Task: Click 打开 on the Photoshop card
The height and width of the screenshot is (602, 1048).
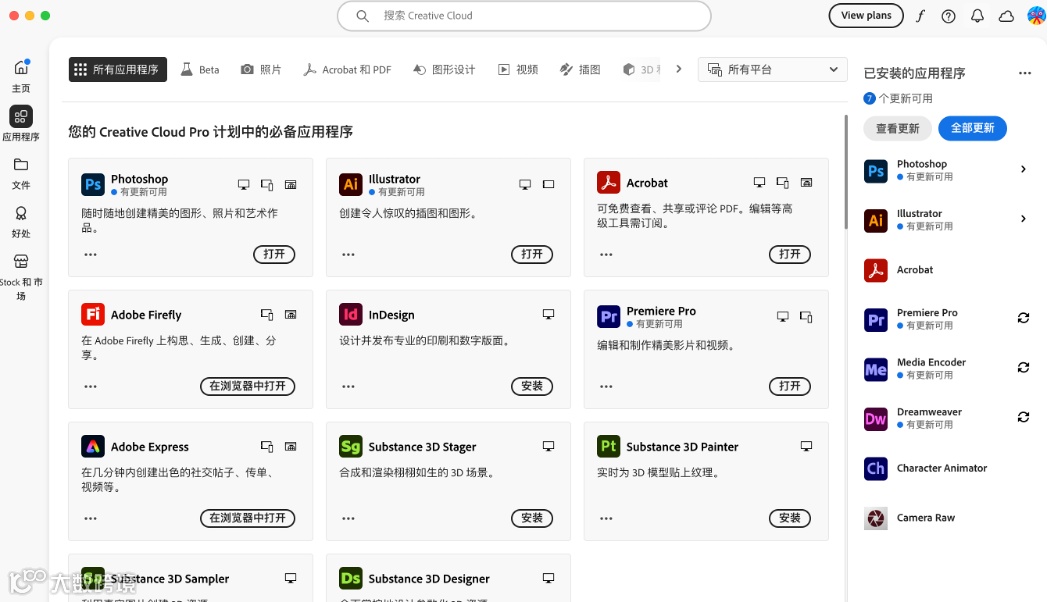Action: [x=274, y=255]
